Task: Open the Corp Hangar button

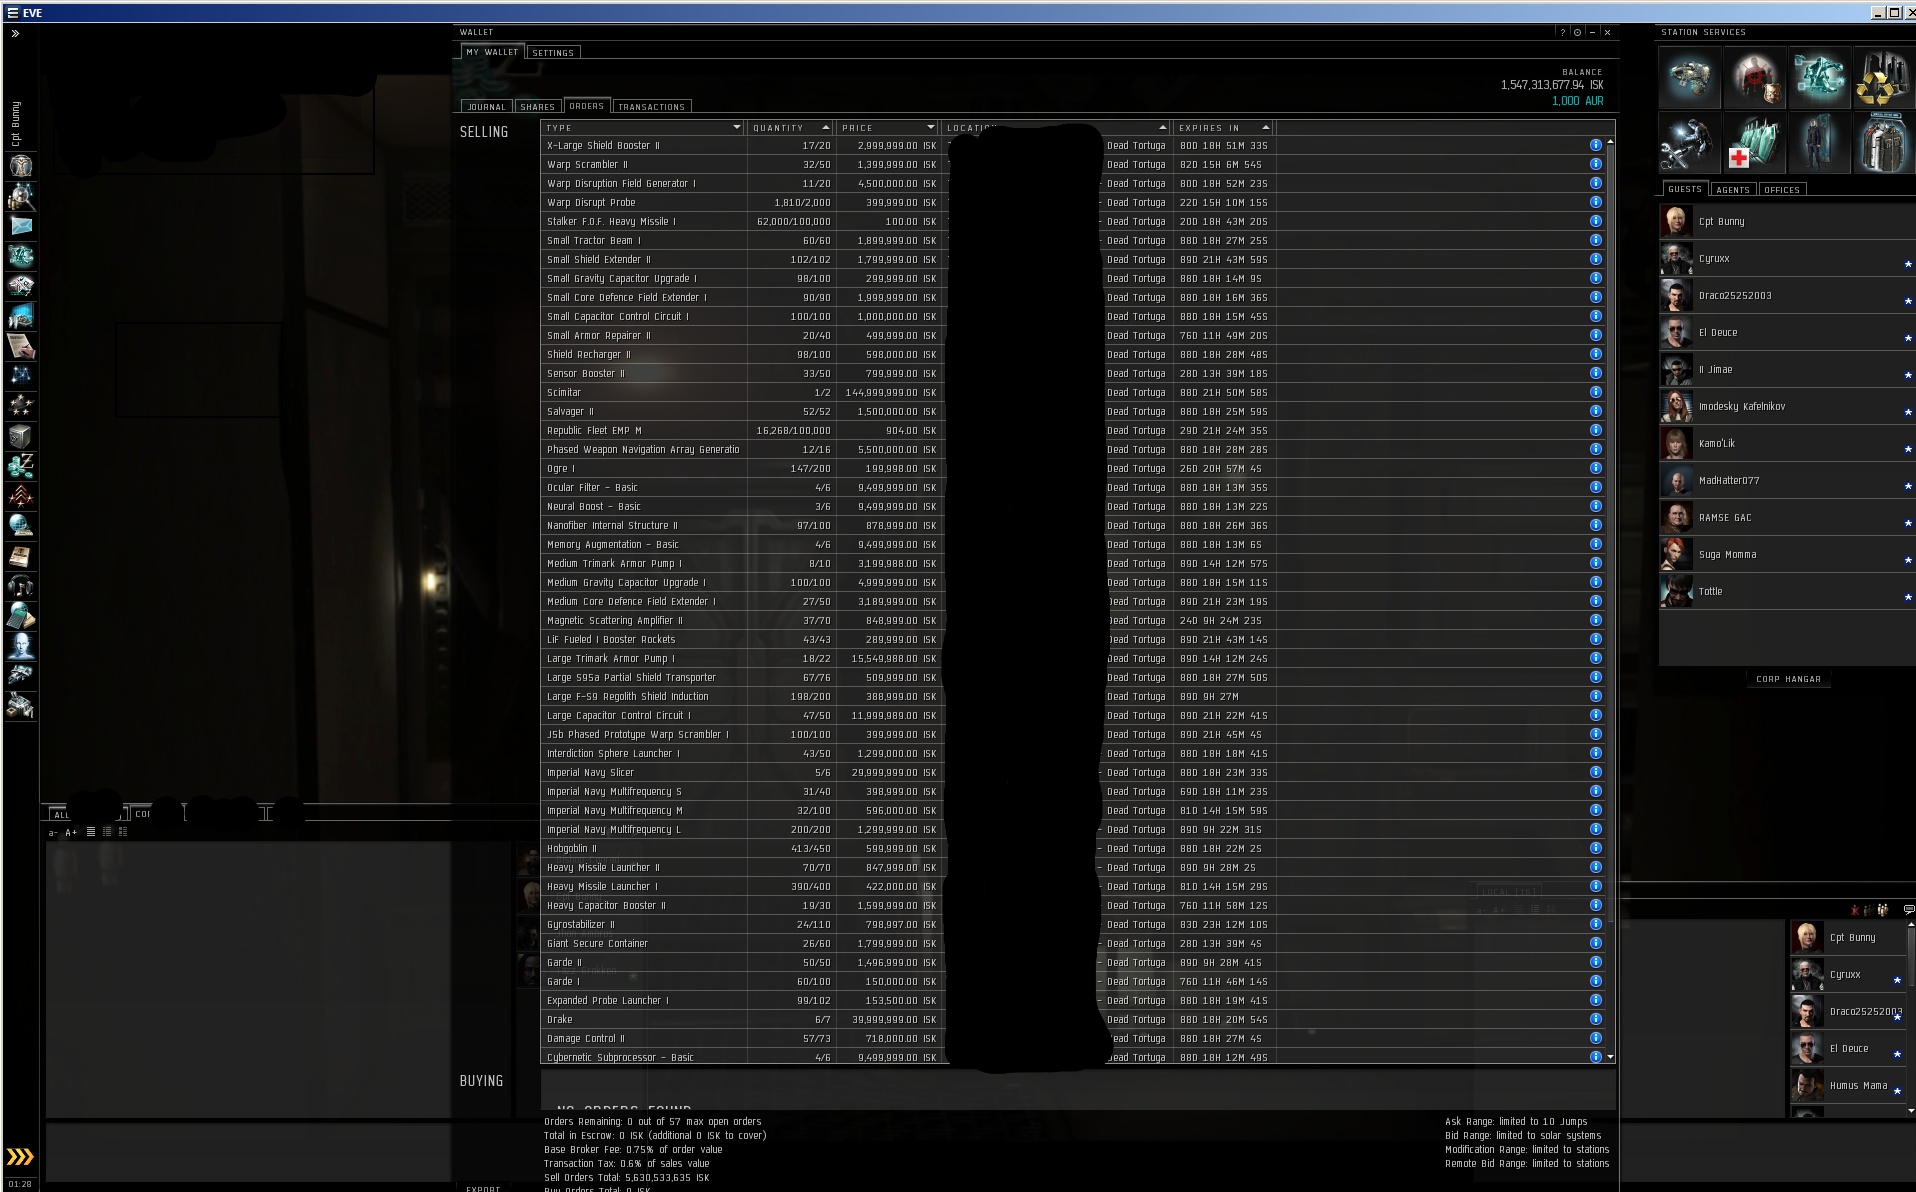Action: (1789, 679)
